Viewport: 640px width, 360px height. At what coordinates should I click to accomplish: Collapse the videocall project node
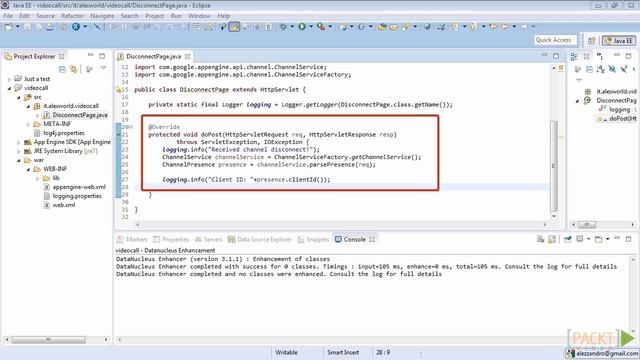pos(9,88)
